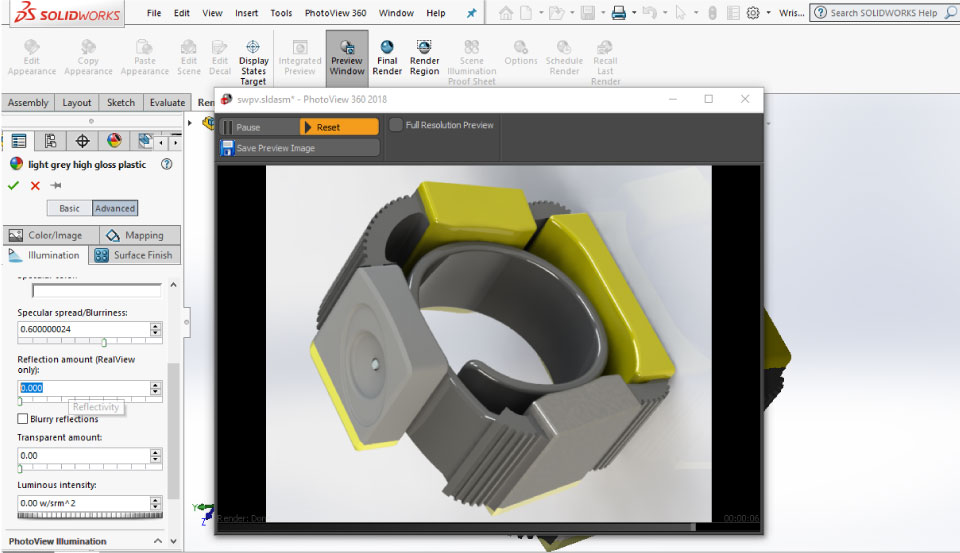
Task: Open the File menu
Action: coord(154,13)
